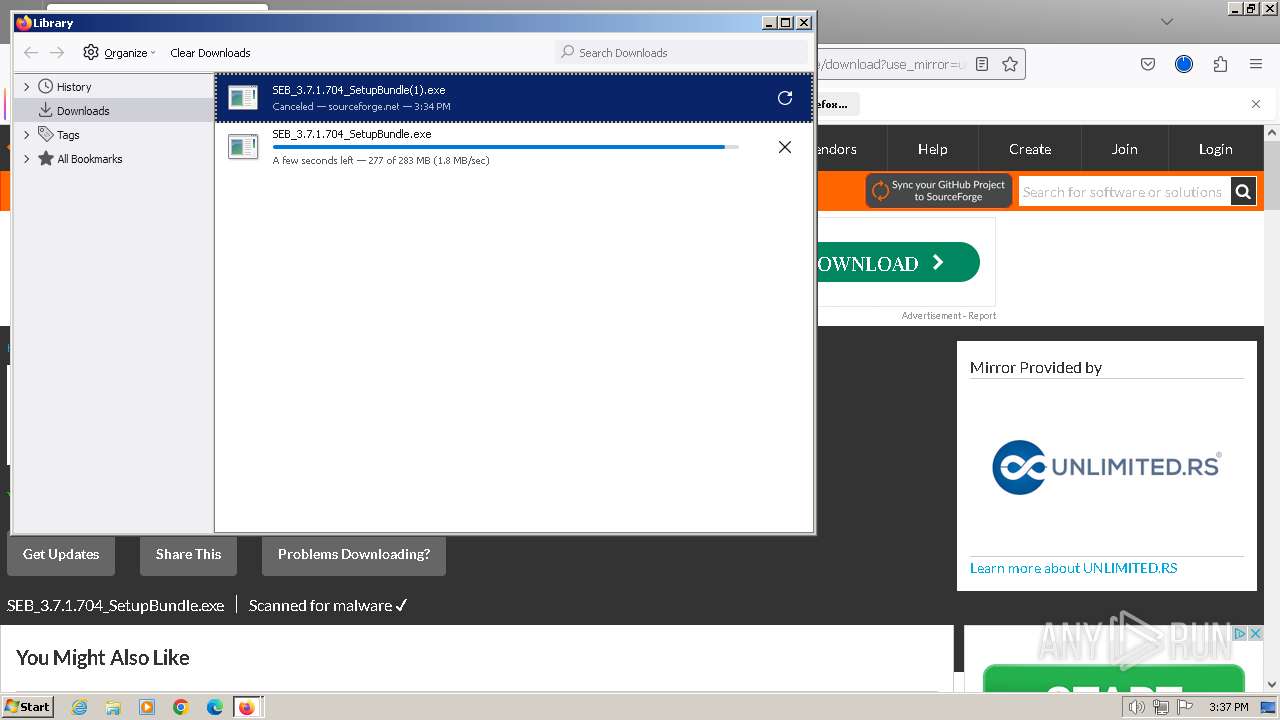Click the SEB SetupBundle(1).exe file icon
The image size is (1280, 720).
[243, 97]
